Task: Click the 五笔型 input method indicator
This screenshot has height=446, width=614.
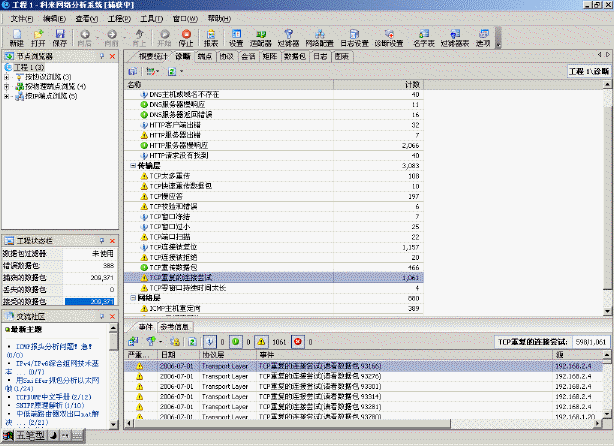Action: pos(30,435)
